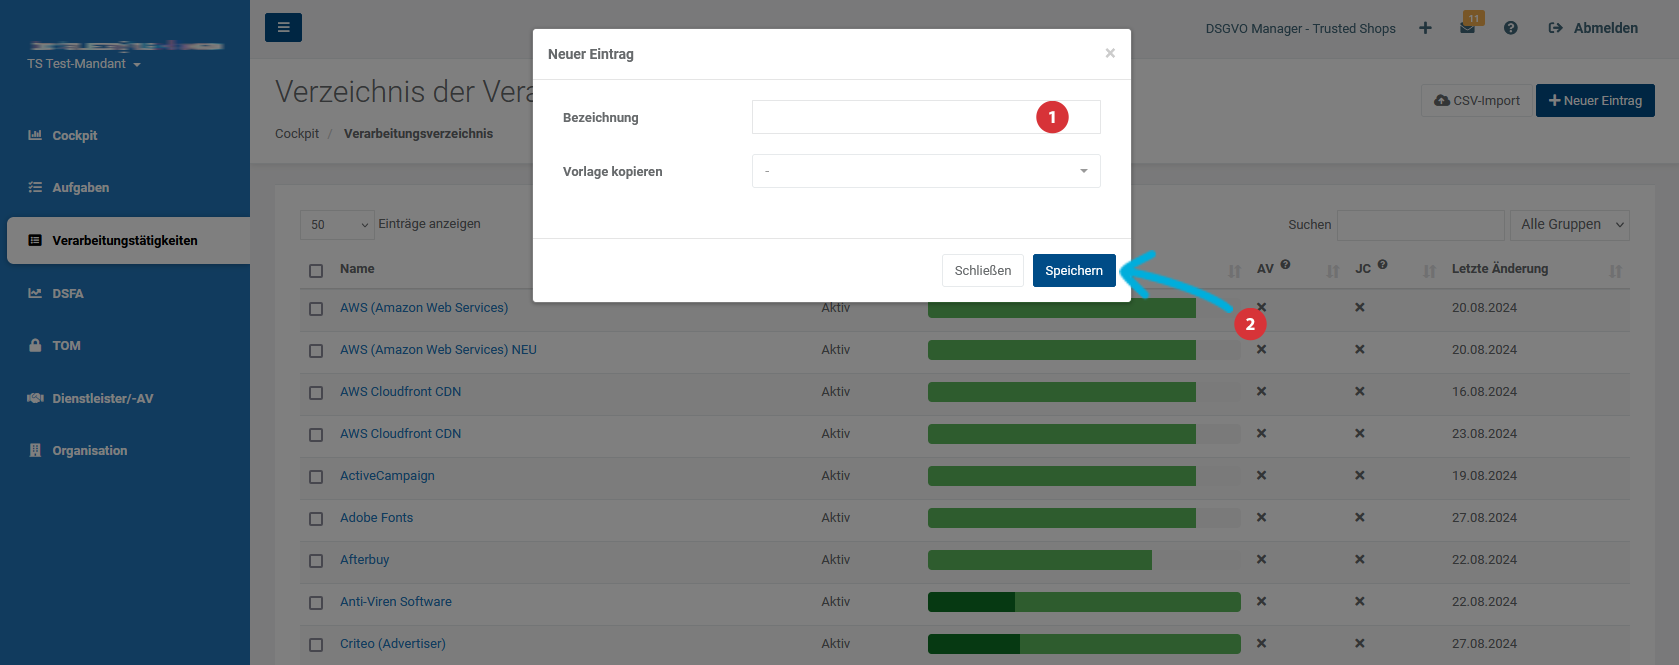Open the ActiveCampaign entry

click(387, 475)
